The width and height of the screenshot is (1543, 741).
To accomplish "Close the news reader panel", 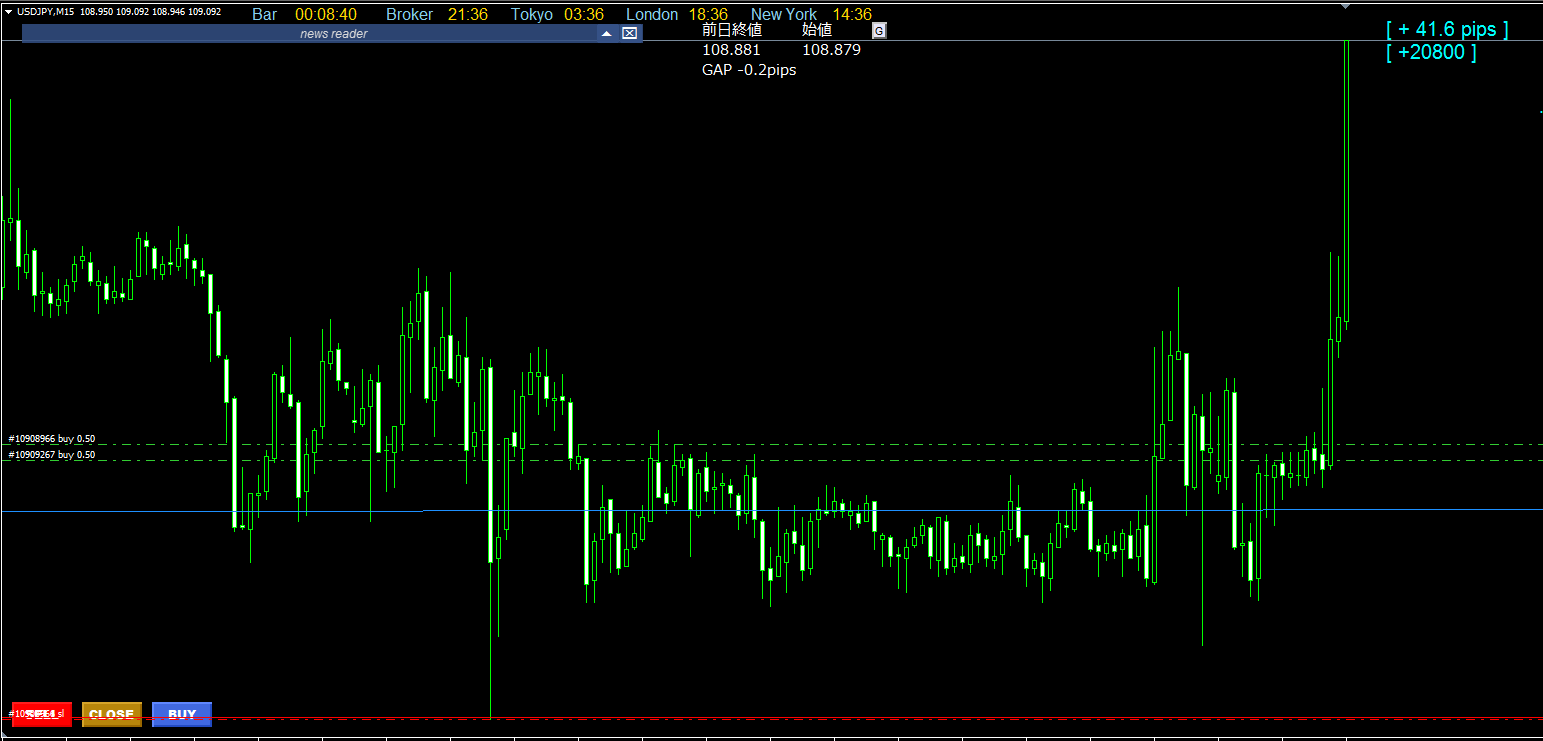I will pos(629,33).
